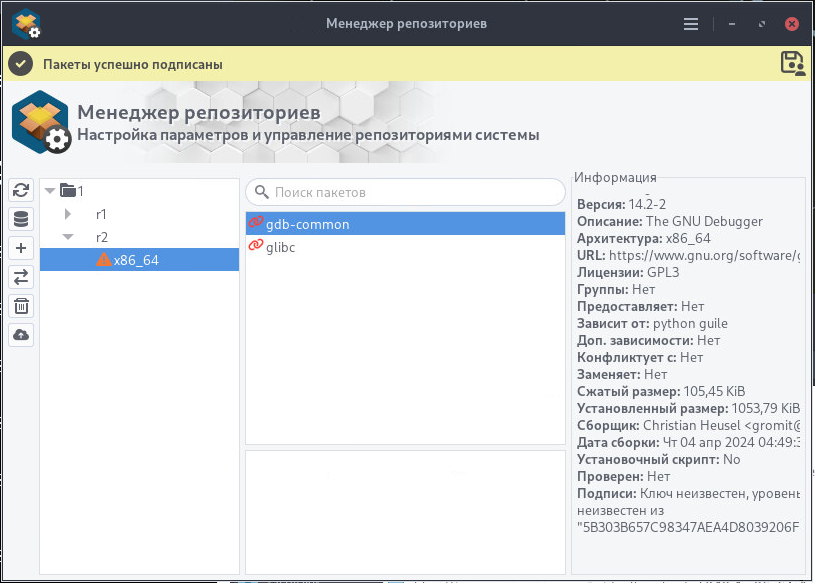This screenshot has width=815, height=583.
Task: Click the link icon beside glibc
Action: click(255, 245)
